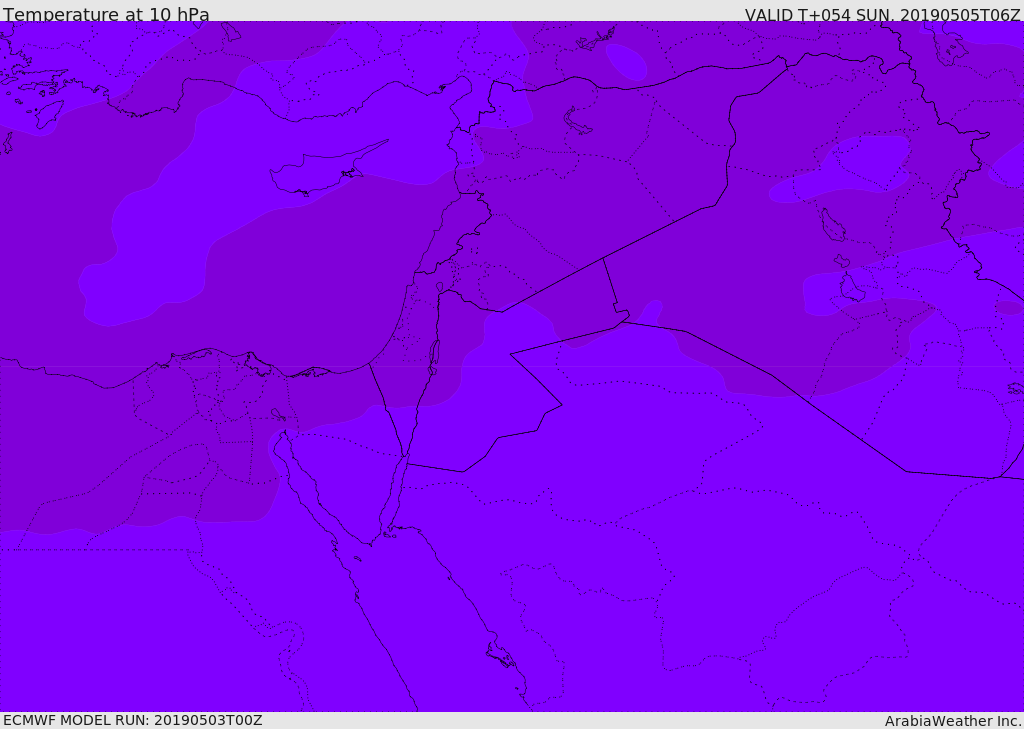Click the "Temperature at 10 hPa" title
The height and width of the screenshot is (729, 1024).
pos(106,15)
